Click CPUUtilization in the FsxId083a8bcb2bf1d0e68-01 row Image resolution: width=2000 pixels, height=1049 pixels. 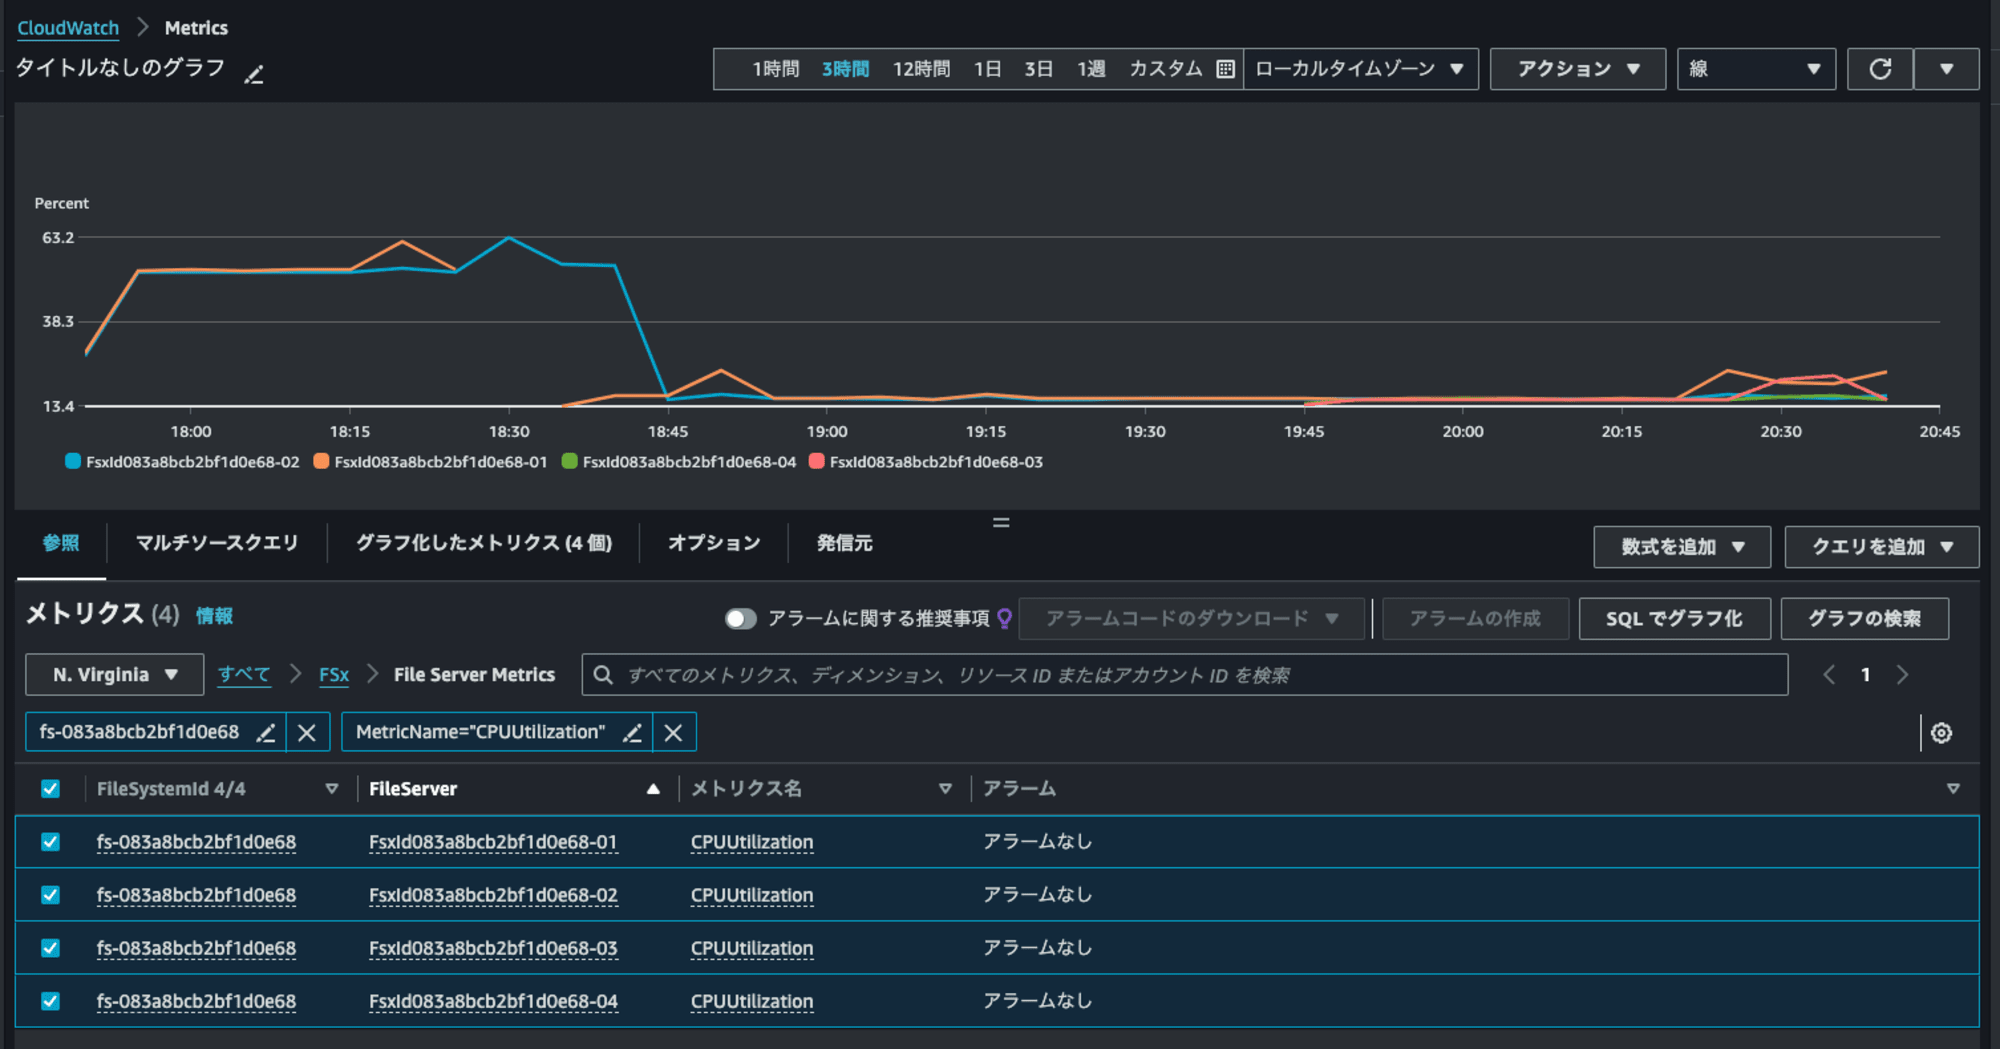pos(752,842)
